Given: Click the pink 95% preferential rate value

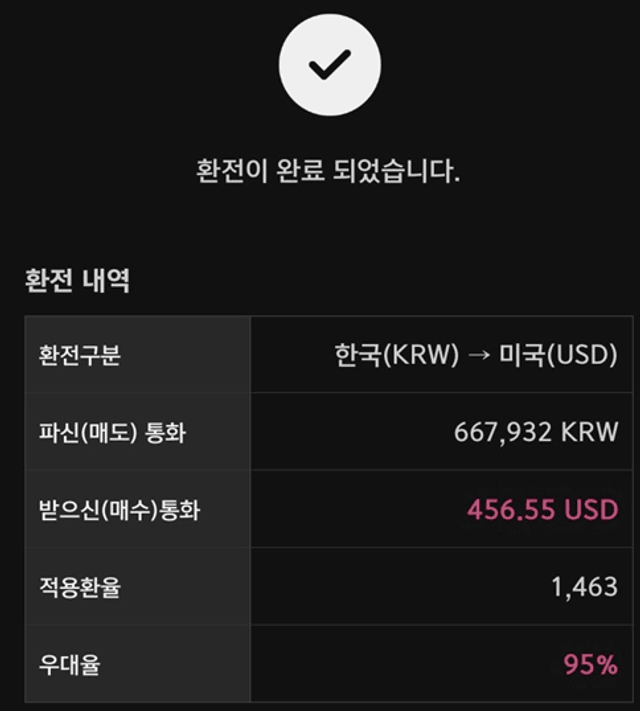Looking at the screenshot, I should [x=591, y=665].
